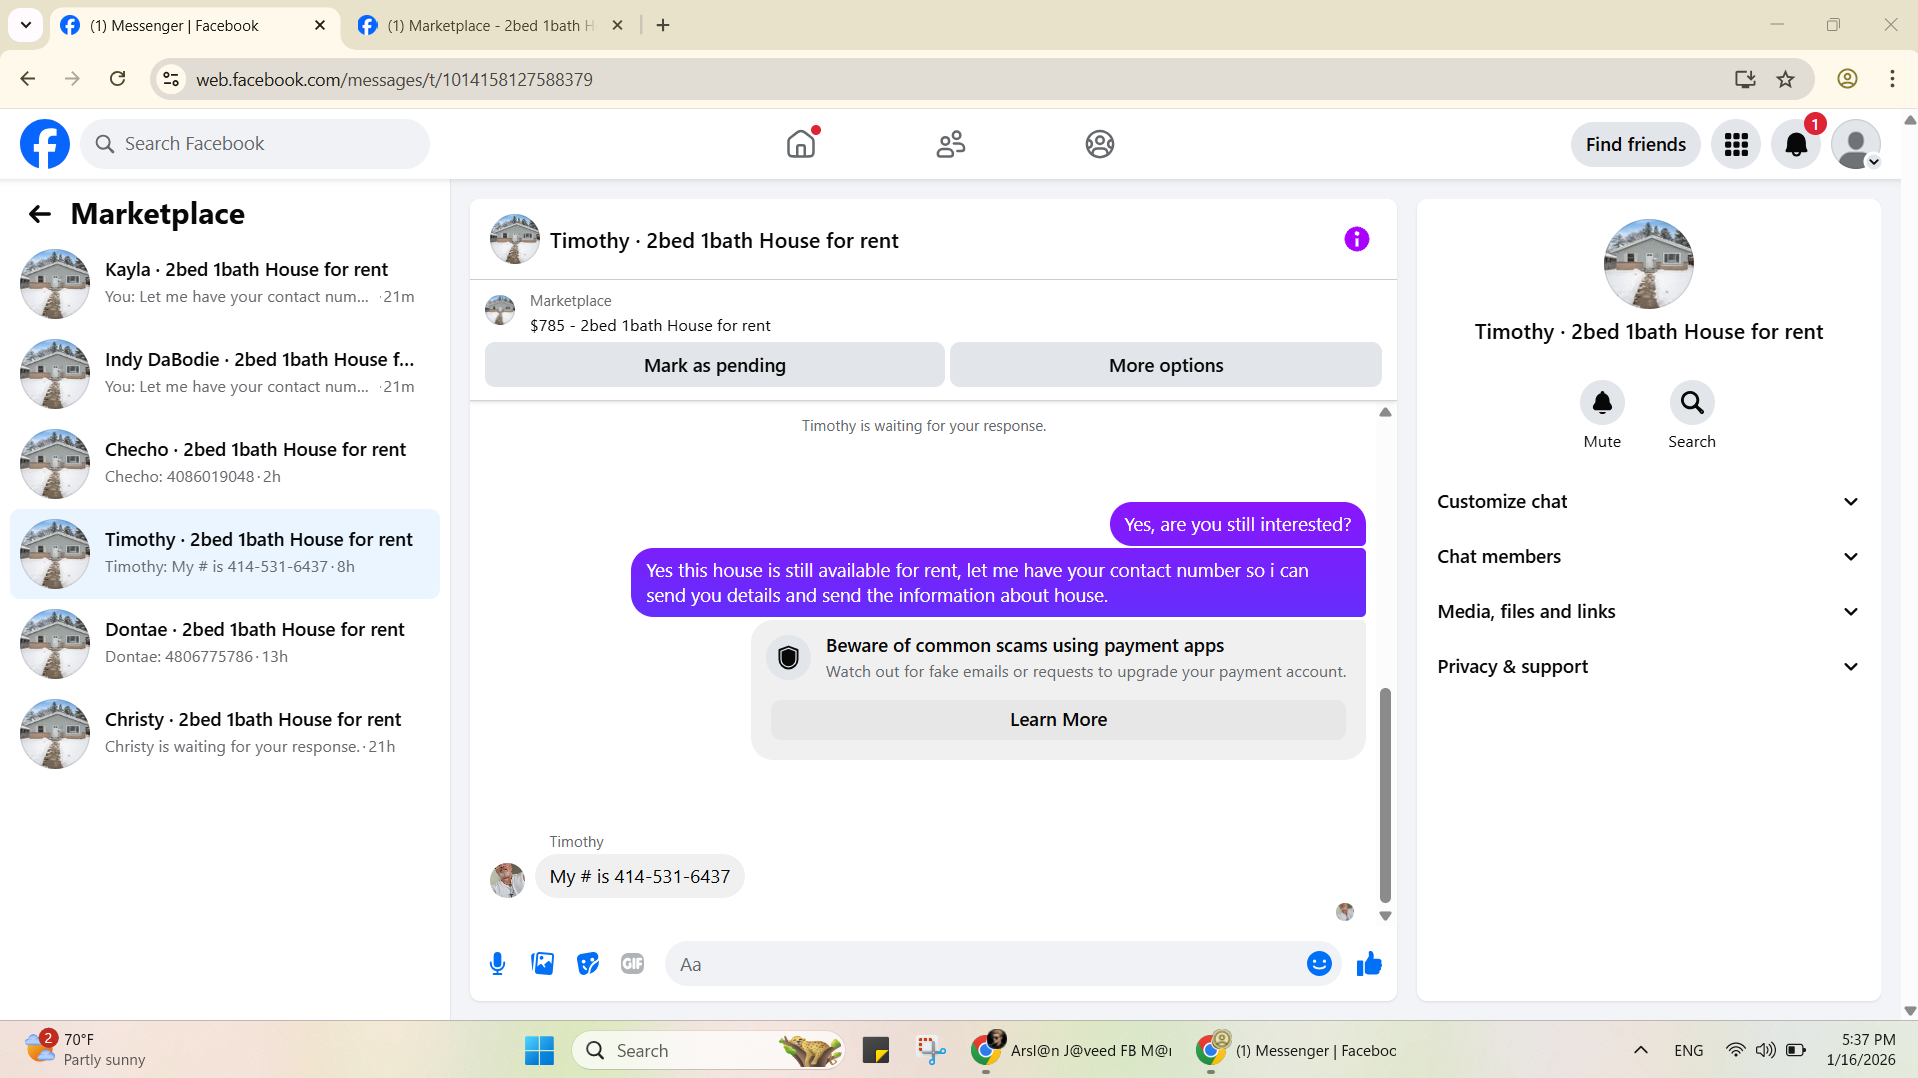Open the Notifications bell icon
The width and height of the screenshot is (1918, 1078).
1796,144
